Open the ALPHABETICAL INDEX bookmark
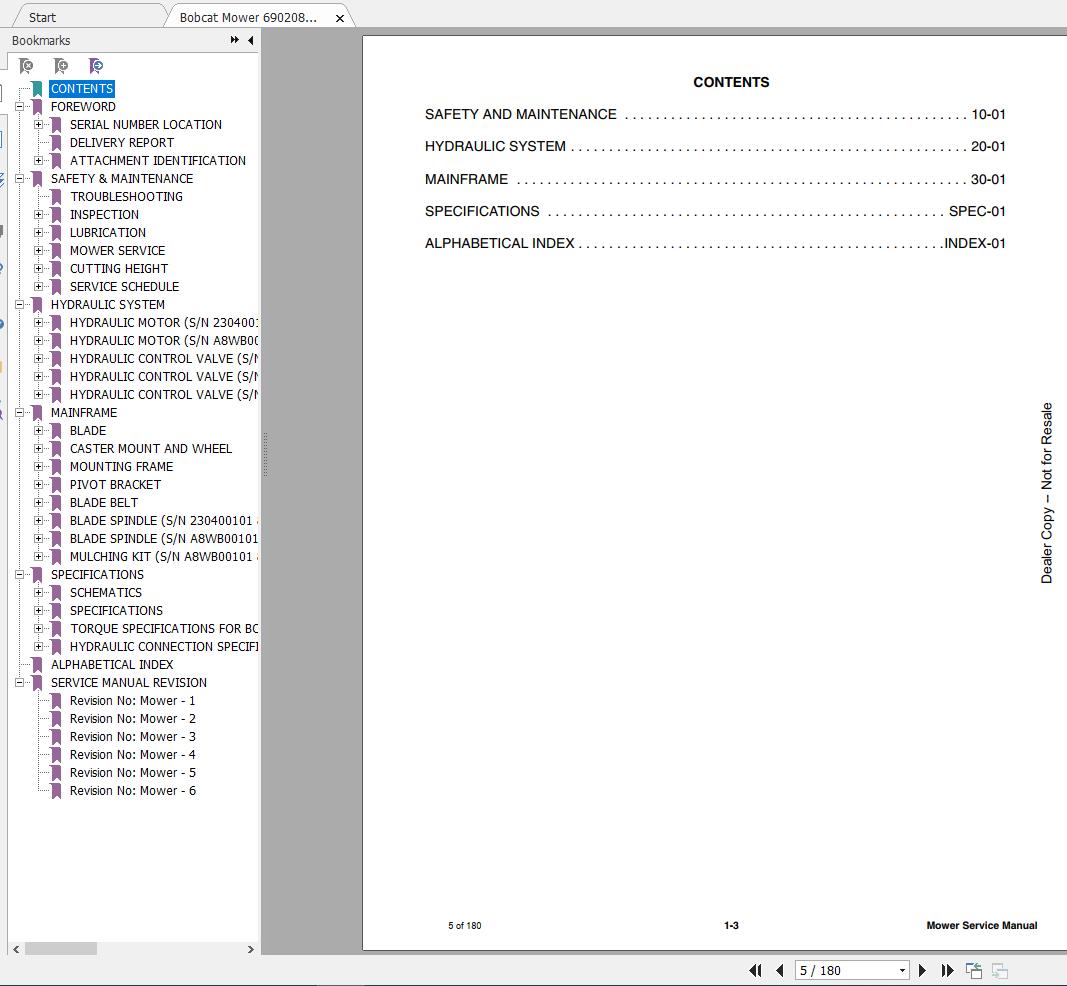1067x986 pixels. [112, 665]
